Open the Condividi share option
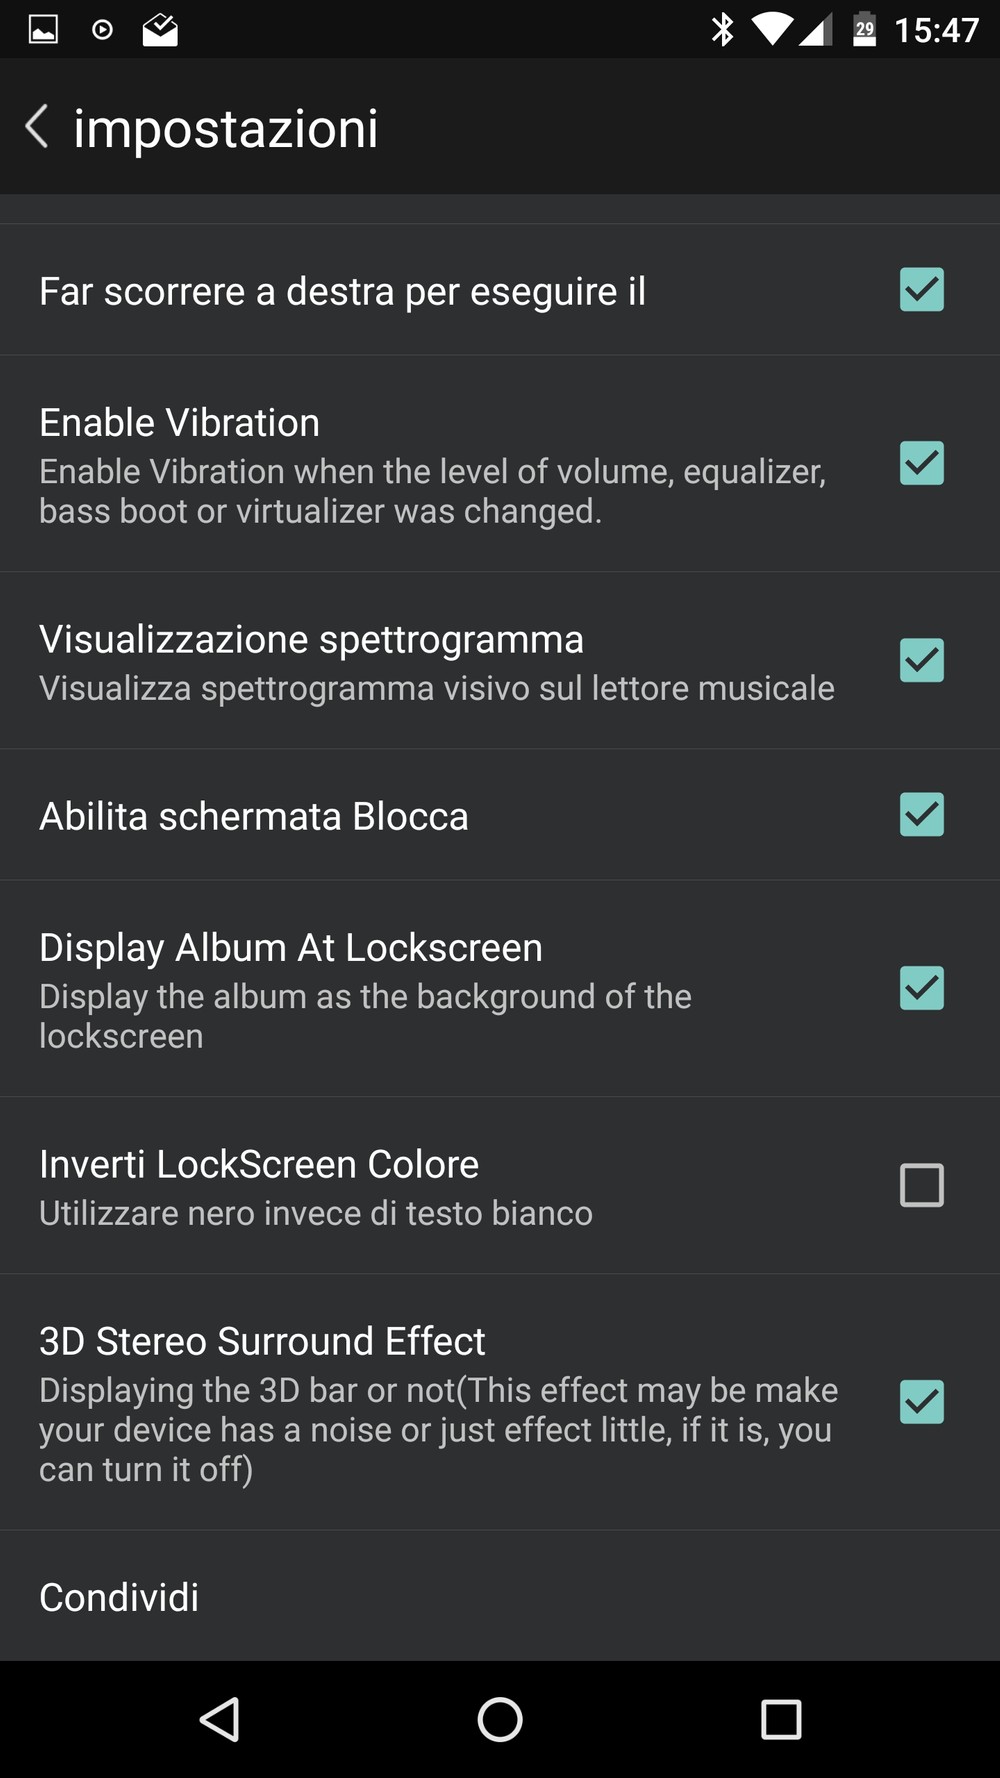 [119, 1597]
